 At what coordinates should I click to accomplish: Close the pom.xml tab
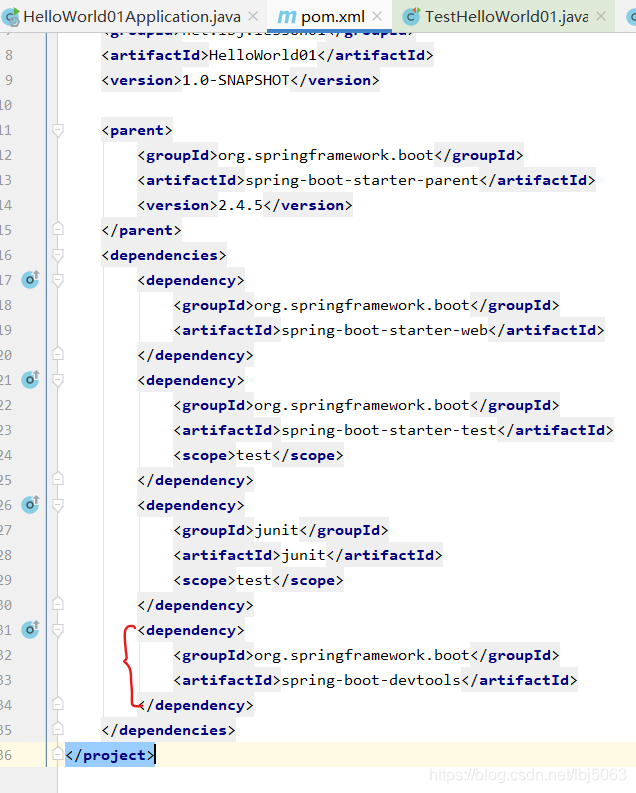(x=377, y=17)
